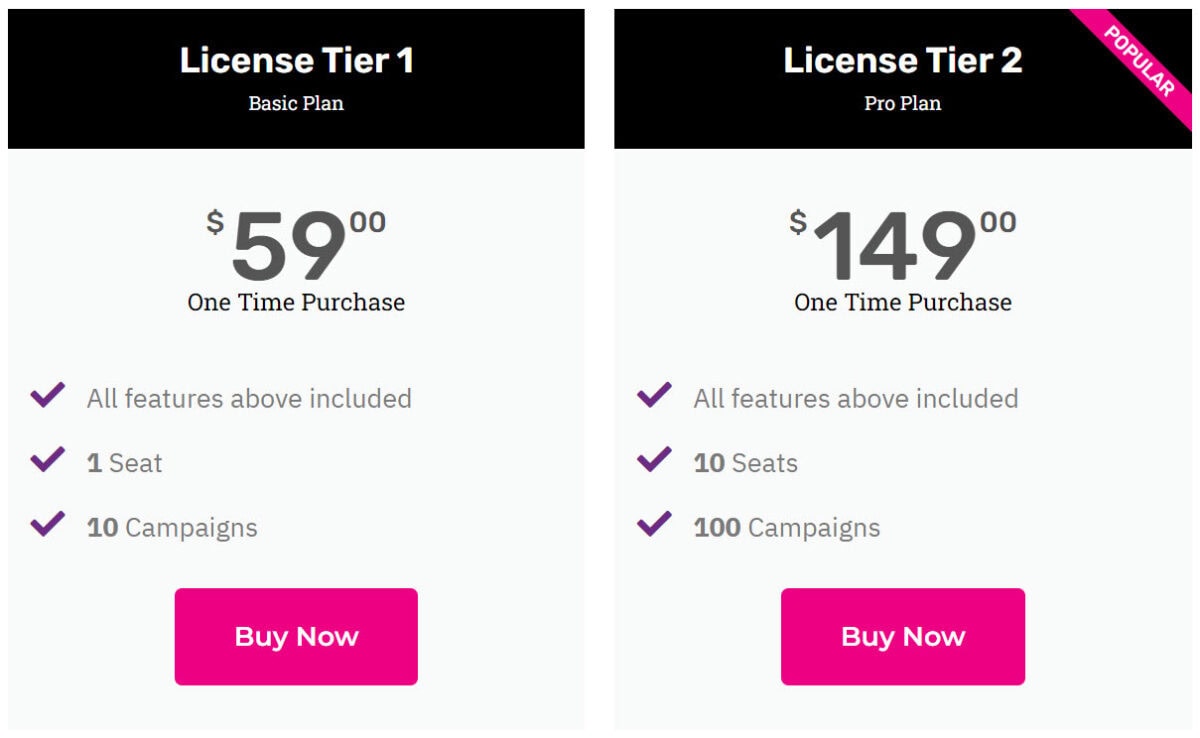Viewport: 1200px width, 738px height.
Task: Click the "Buy Now" button under License Tier 1
Action: [296, 636]
